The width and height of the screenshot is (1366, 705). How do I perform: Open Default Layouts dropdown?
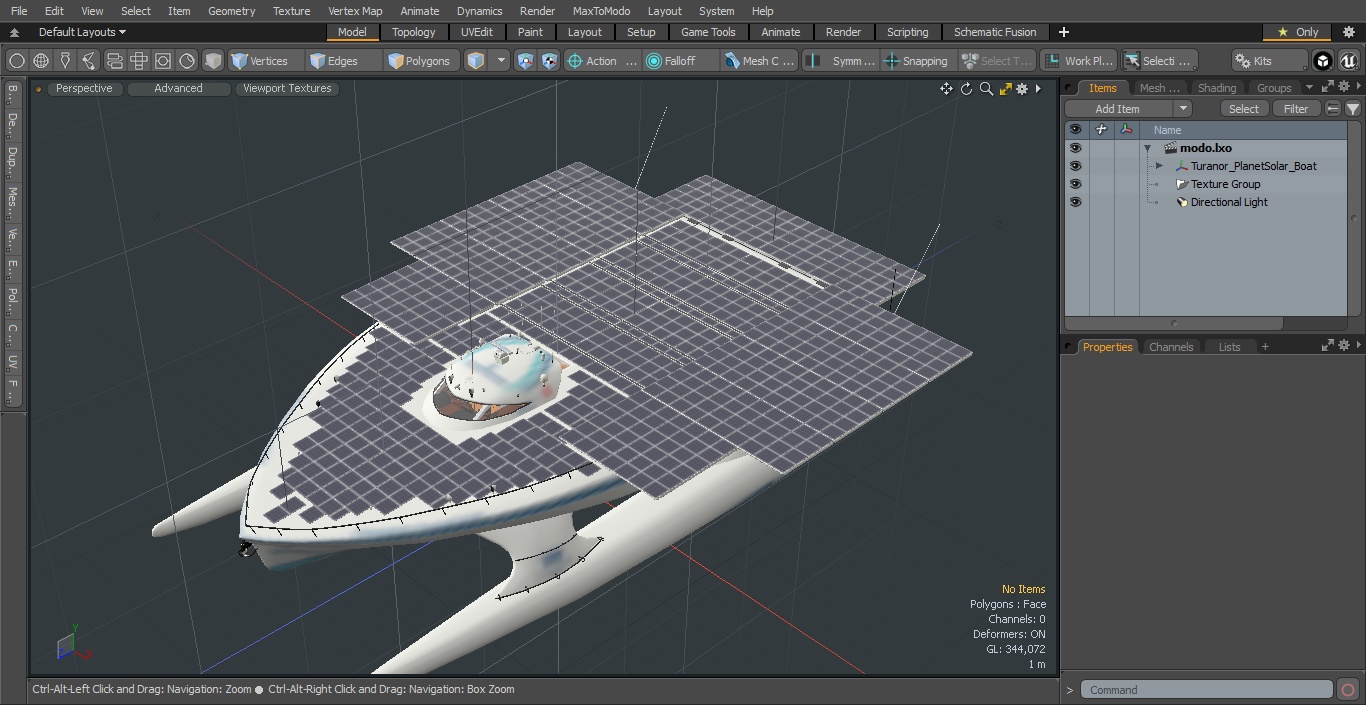[x=82, y=32]
